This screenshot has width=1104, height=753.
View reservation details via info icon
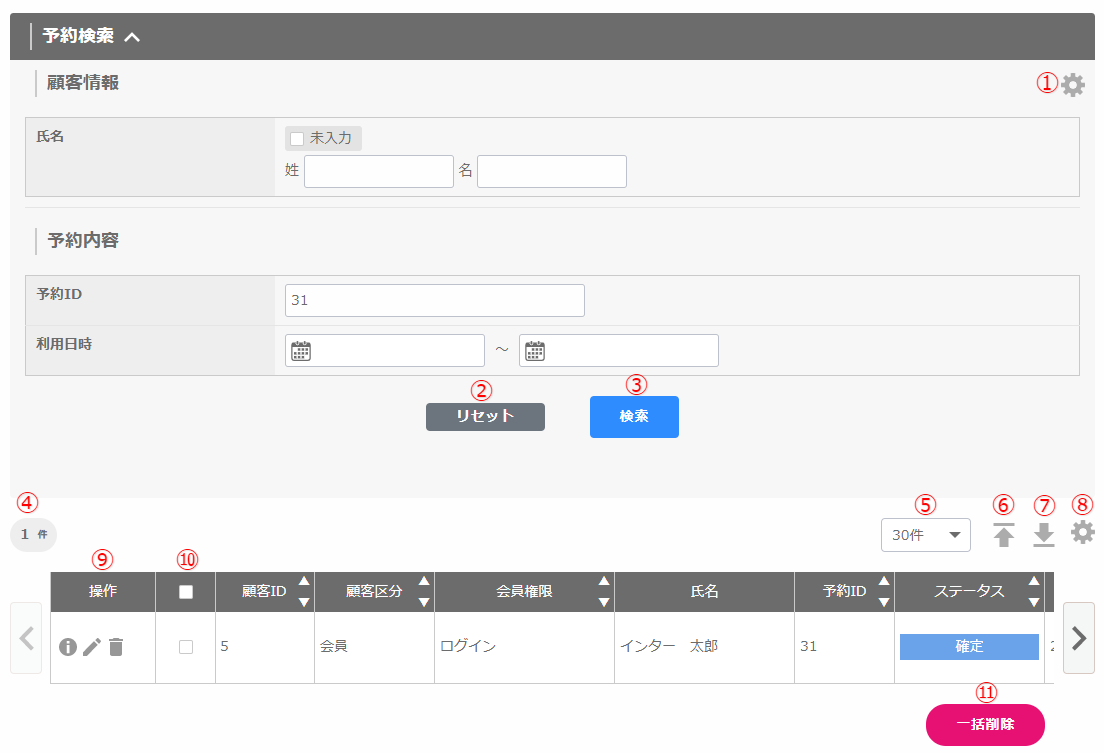coord(68,647)
